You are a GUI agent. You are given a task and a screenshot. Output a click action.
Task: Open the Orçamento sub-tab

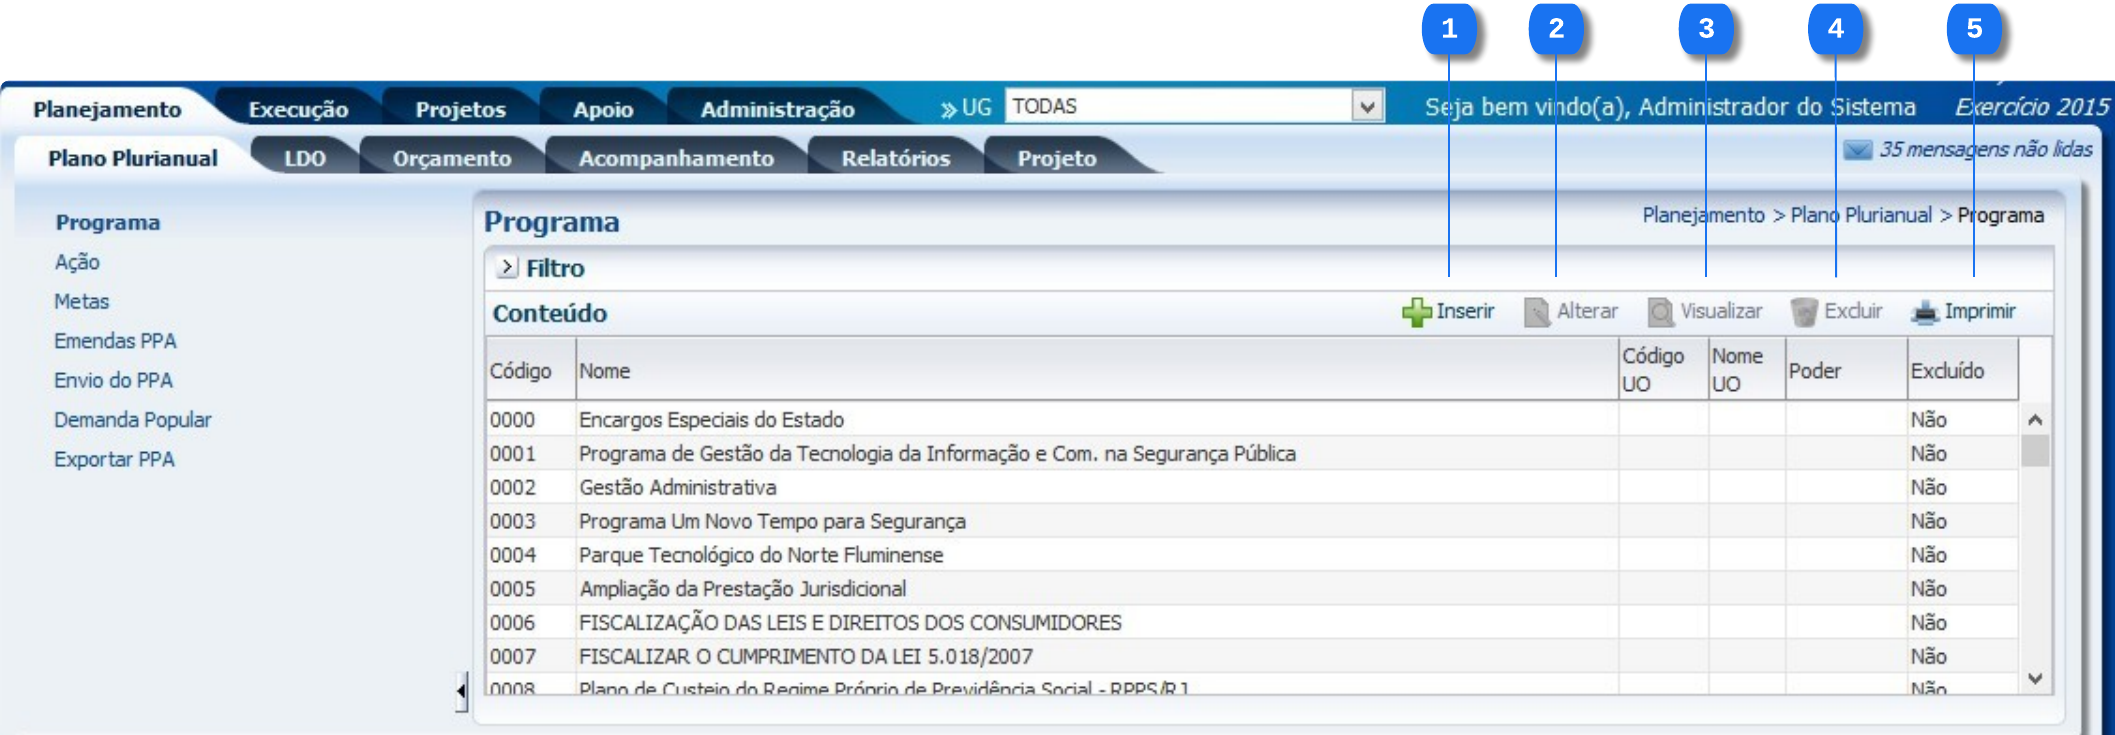pos(451,158)
